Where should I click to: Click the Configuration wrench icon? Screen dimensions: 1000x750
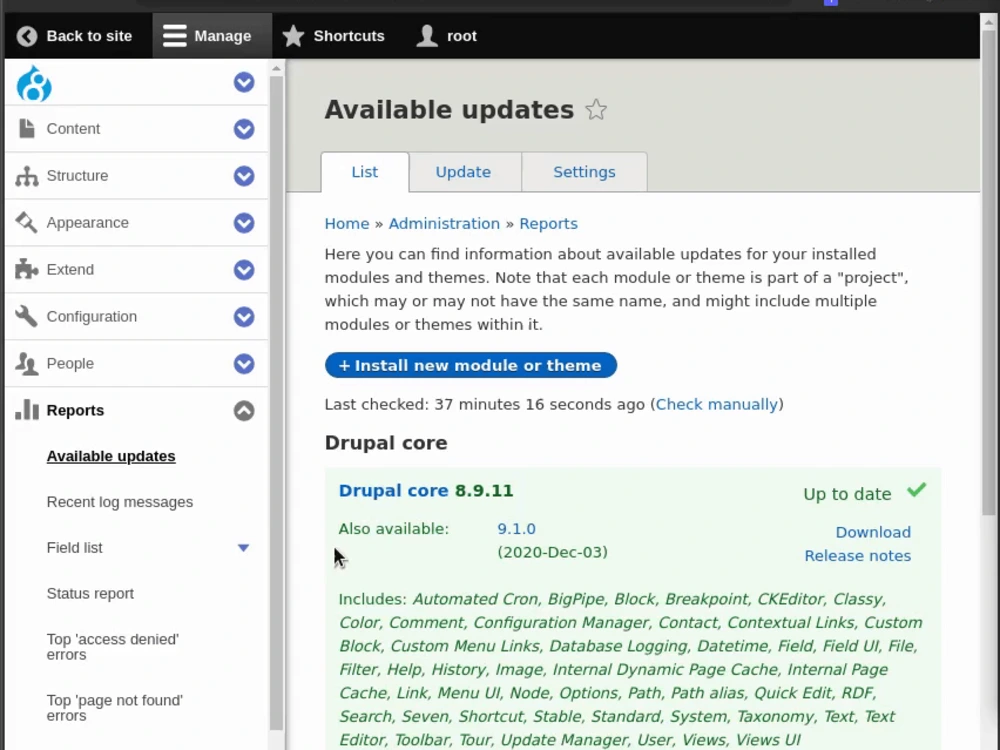(x=27, y=316)
